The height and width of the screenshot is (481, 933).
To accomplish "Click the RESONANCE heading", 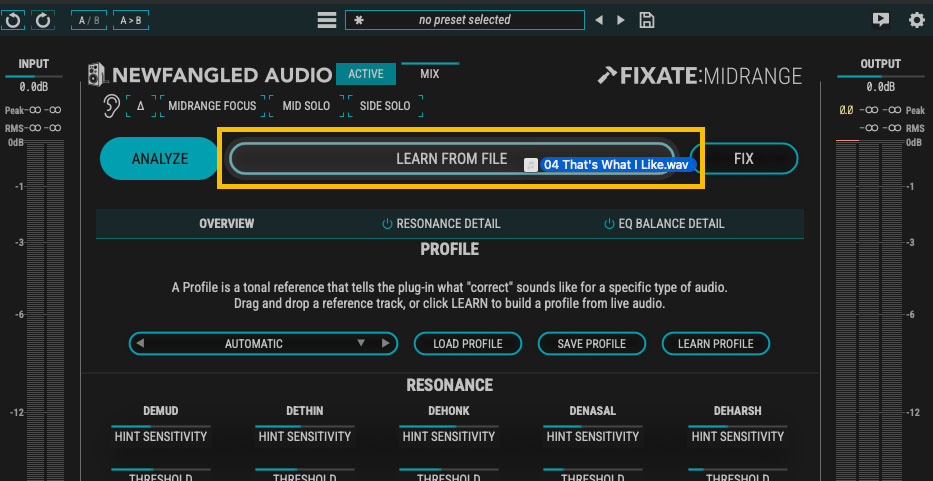I will pos(450,385).
